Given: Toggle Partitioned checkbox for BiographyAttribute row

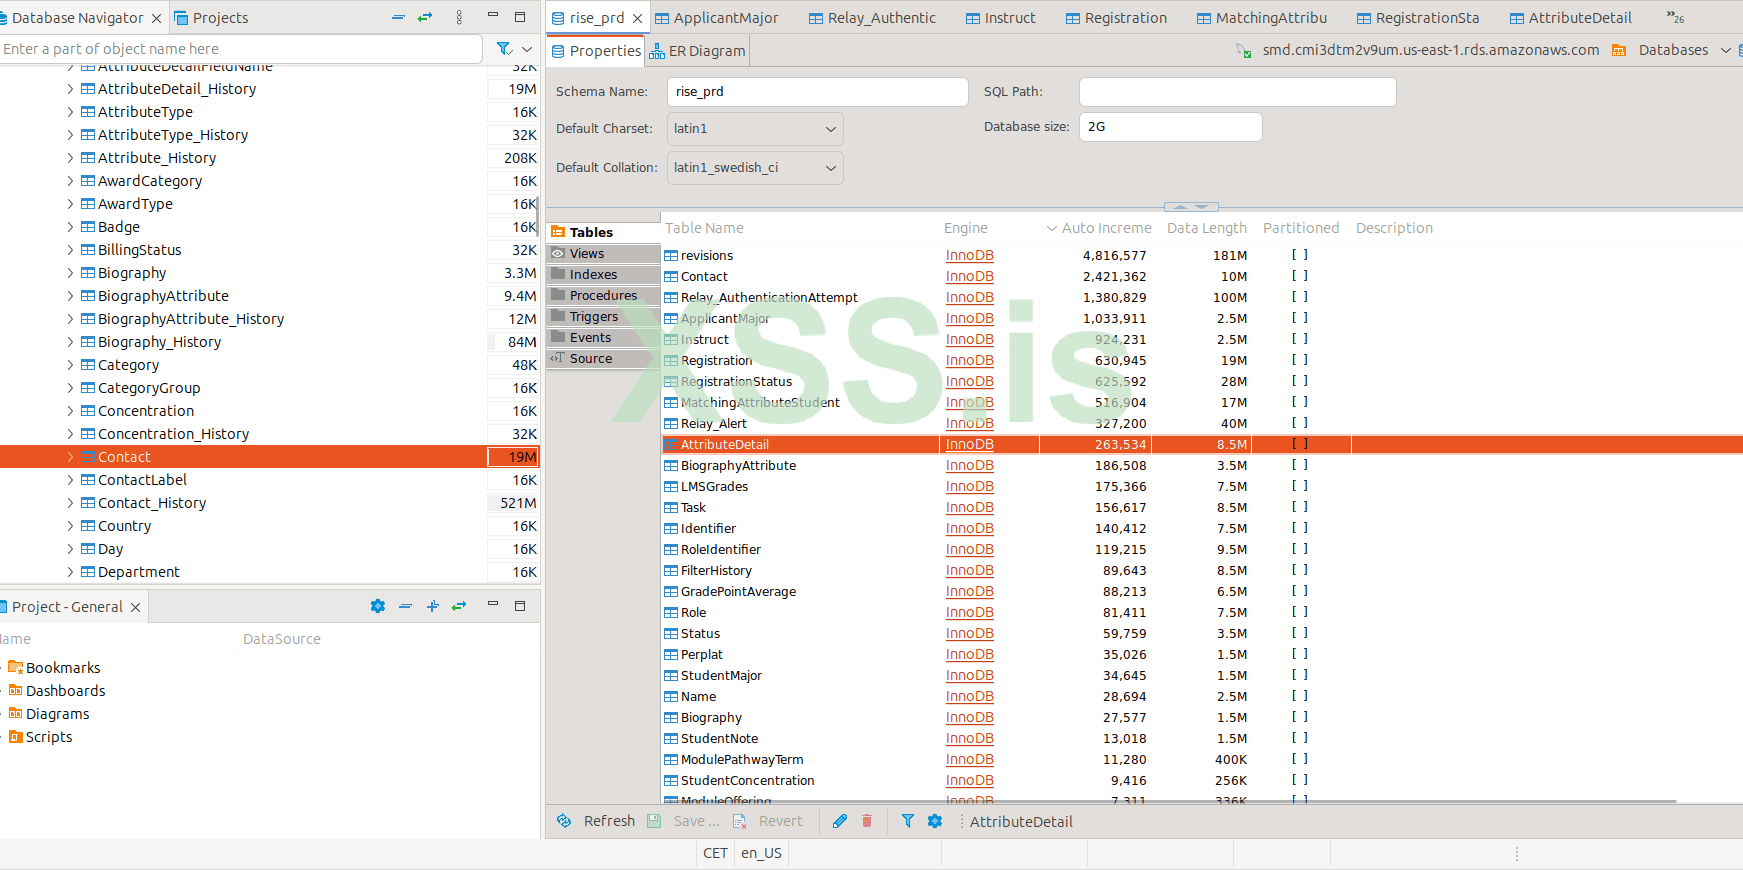Looking at the screenshot, I should [1299, 465].
